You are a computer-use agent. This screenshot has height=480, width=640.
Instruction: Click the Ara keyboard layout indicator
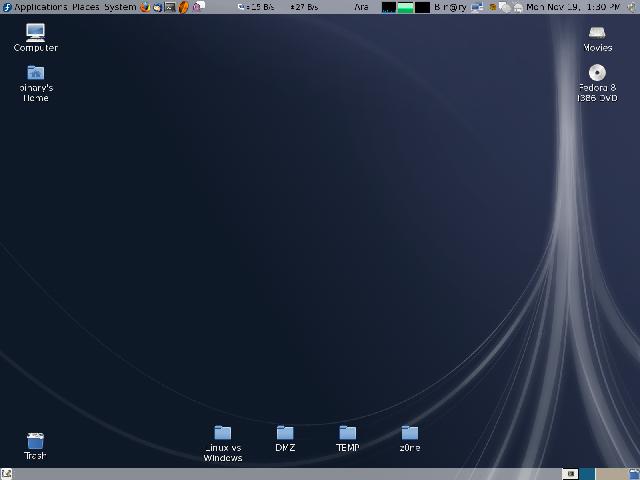click(361, 7)
